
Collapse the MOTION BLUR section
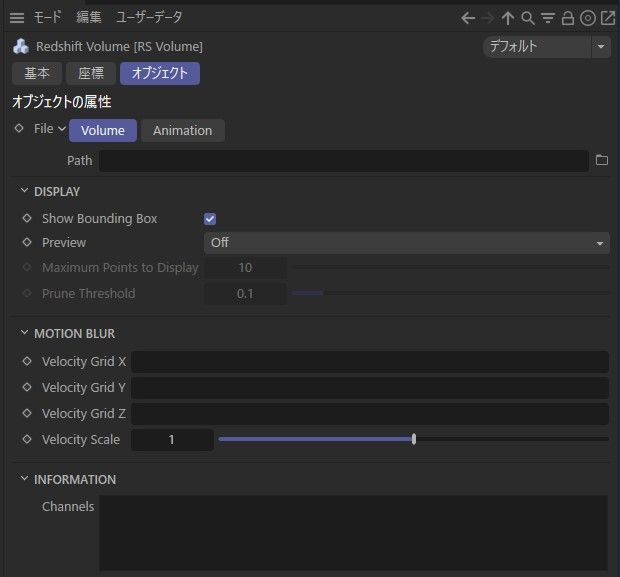click(24, 333)
